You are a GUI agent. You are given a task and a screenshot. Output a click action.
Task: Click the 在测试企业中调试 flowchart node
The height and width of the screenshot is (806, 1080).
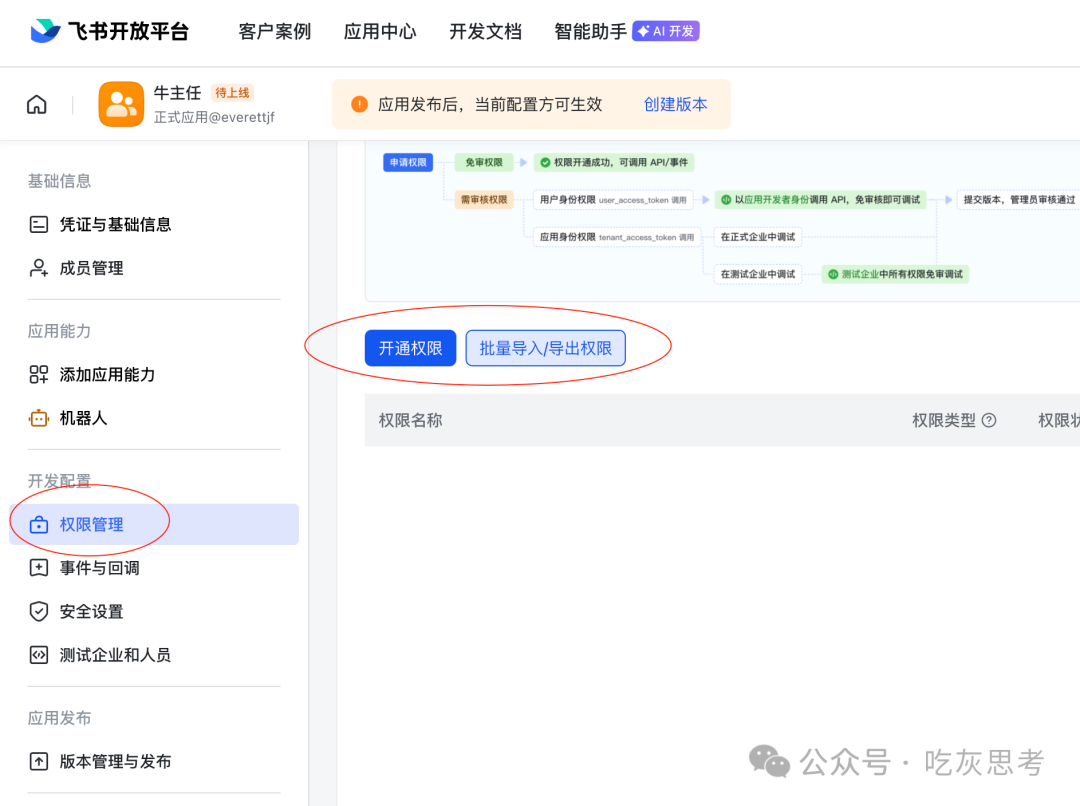(x=758, y=274)
